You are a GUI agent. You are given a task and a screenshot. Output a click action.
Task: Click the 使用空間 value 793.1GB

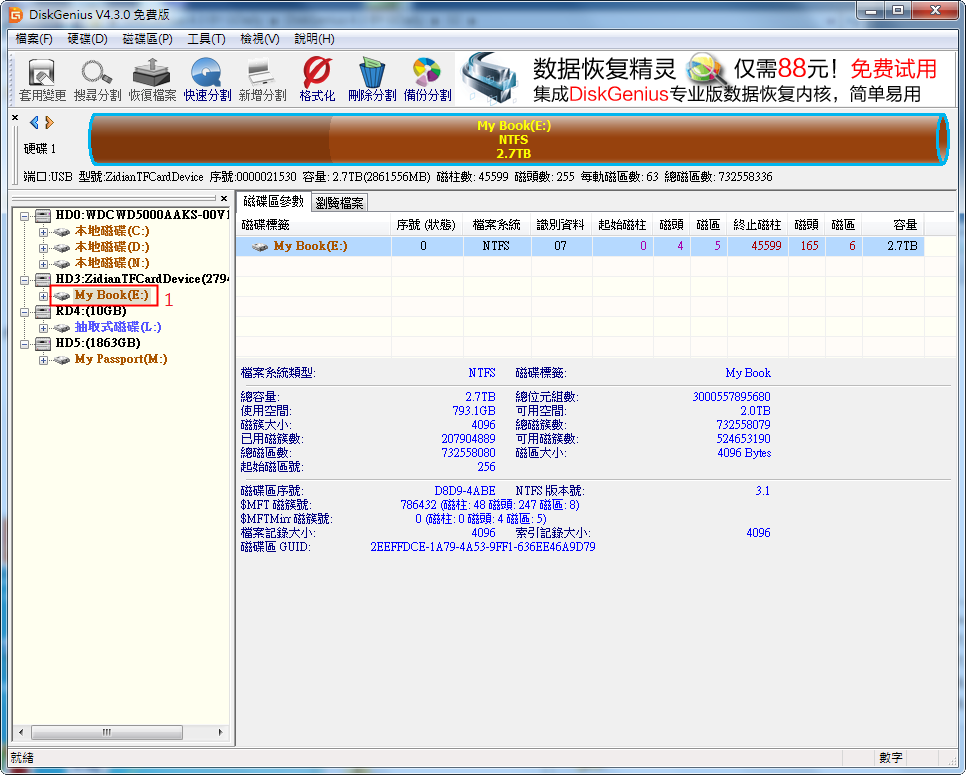pyautogui.click(x=473, y=411)
